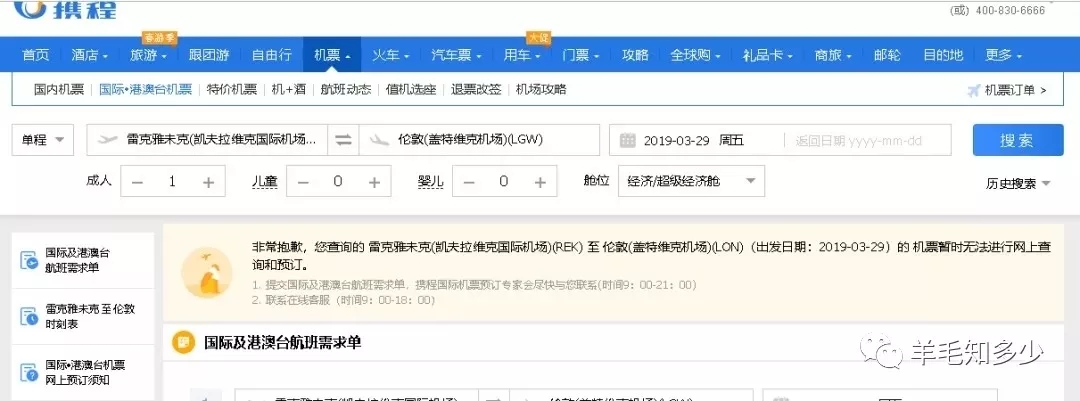Open 机+酒 sub-navigation link
The width and height of the screenshot is (1080, 401).
pyautogui.click(x=289, y=90)
